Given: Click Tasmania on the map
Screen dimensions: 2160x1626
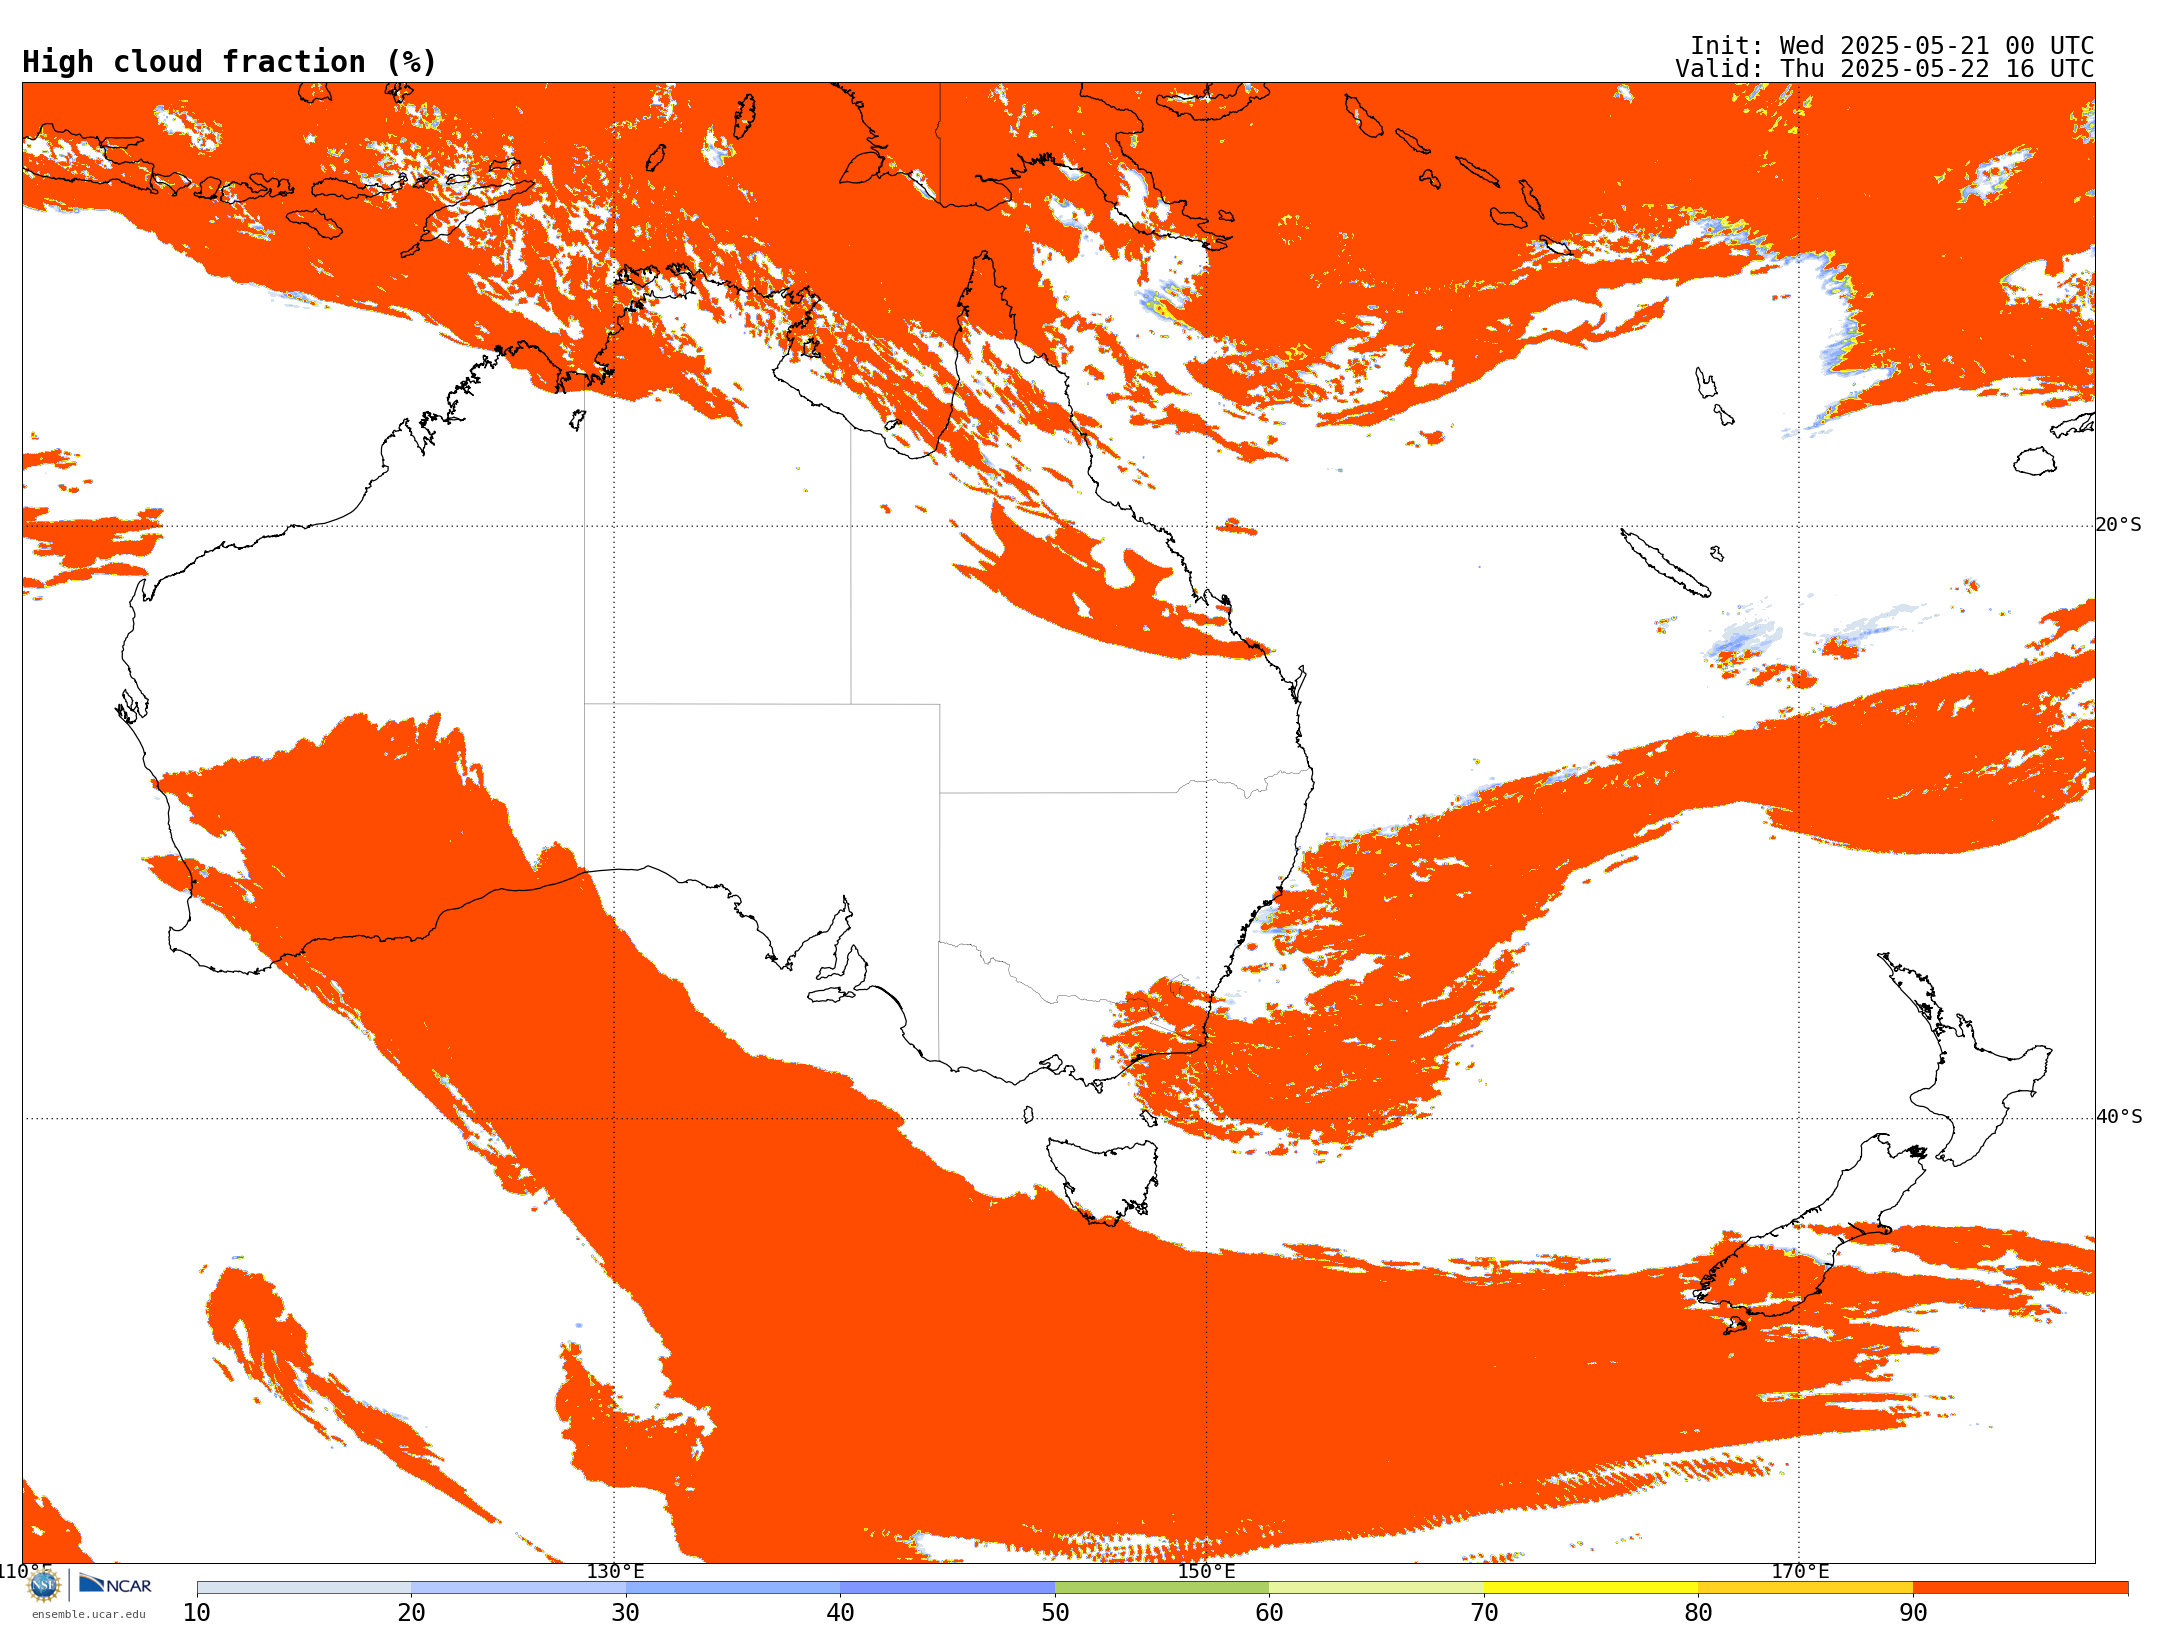Looking at the screenshot, I should pos(1102,1180).
